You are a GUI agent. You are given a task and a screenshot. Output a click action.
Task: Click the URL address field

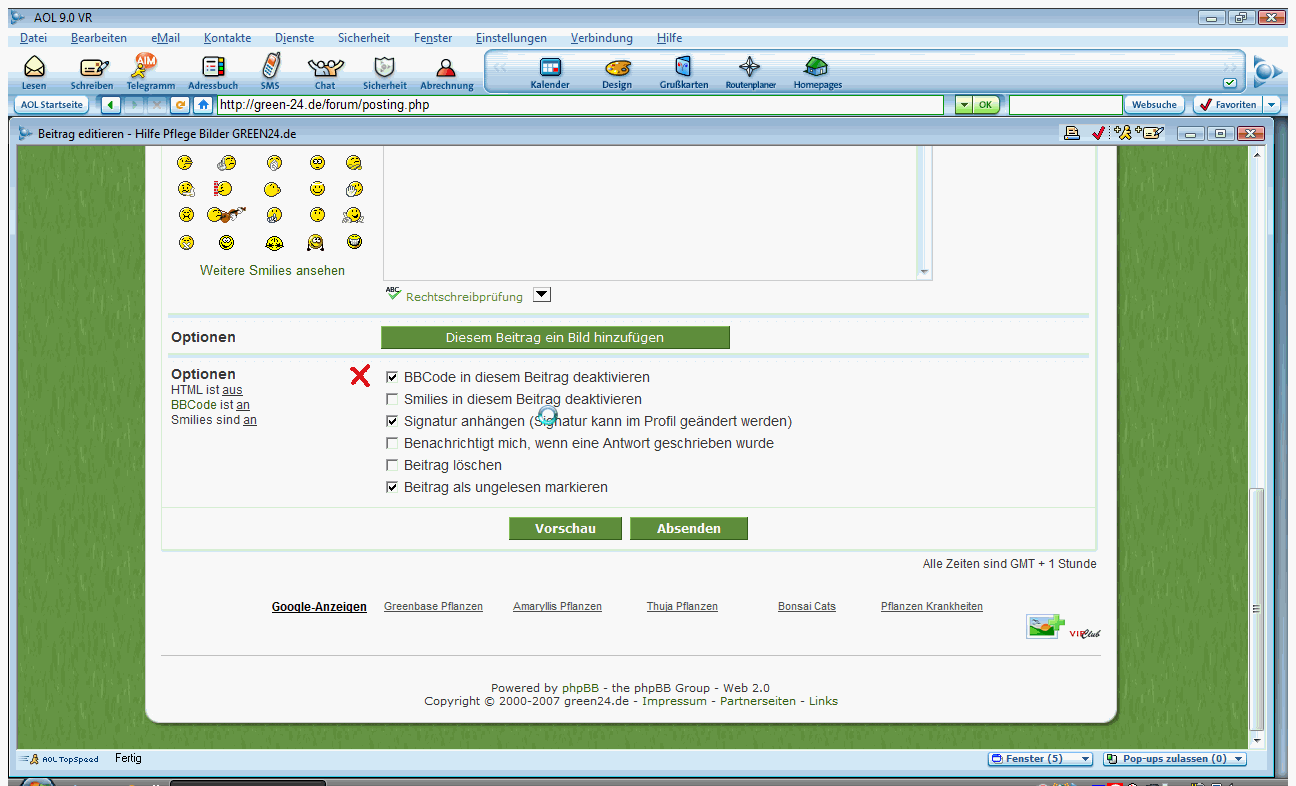click(x=580, y=105)
